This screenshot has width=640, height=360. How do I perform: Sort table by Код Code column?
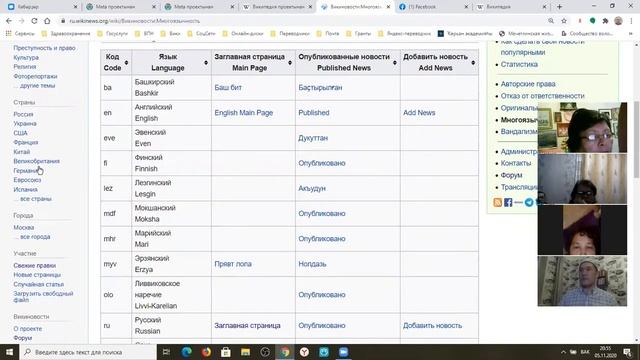pos(126,62)
